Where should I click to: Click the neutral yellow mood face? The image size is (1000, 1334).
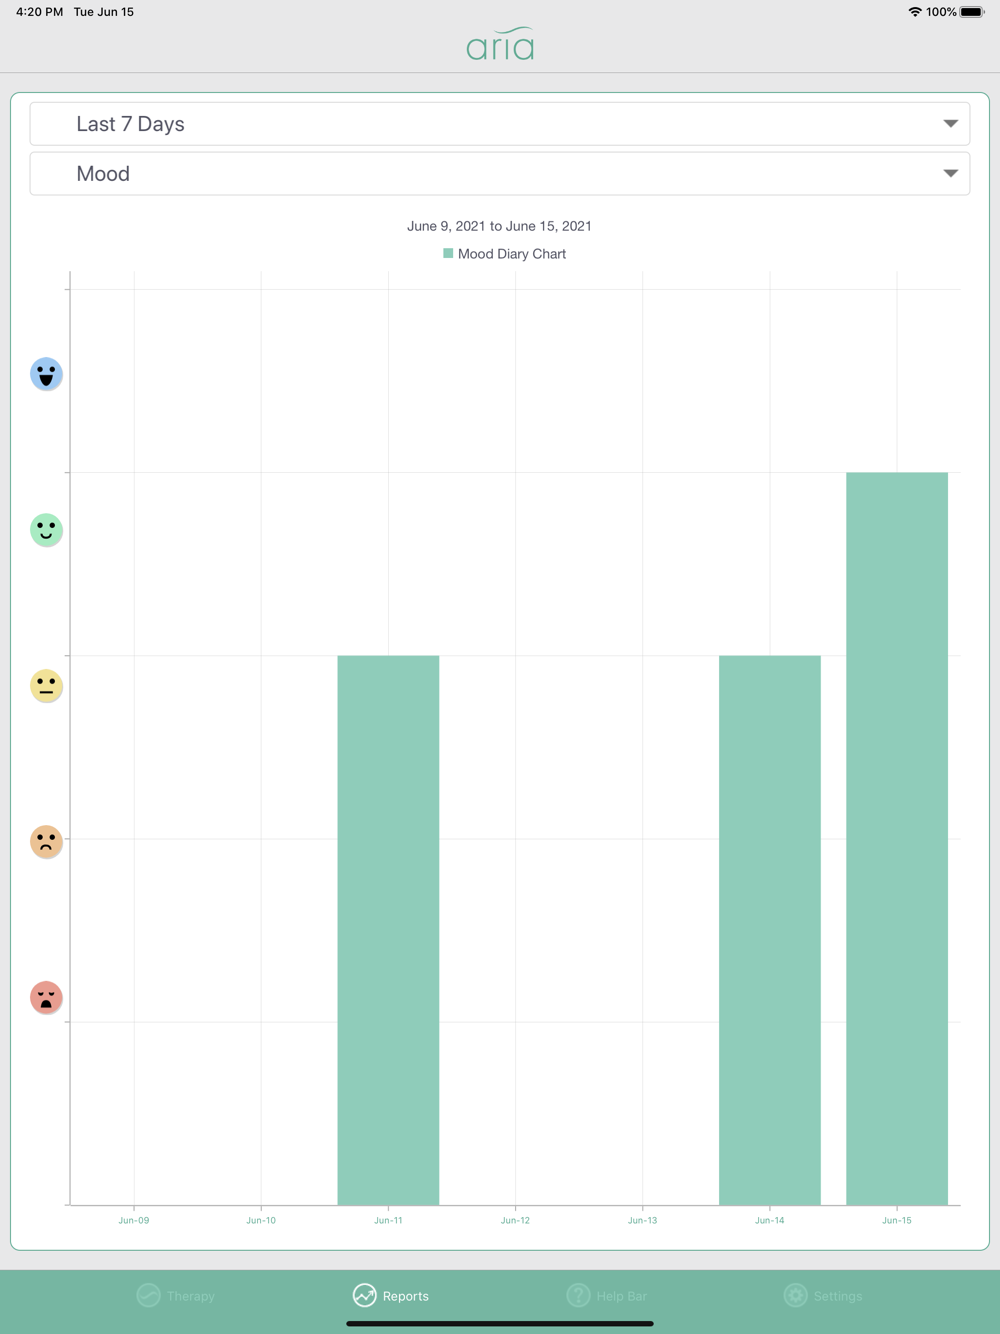(x=46, y=686)
